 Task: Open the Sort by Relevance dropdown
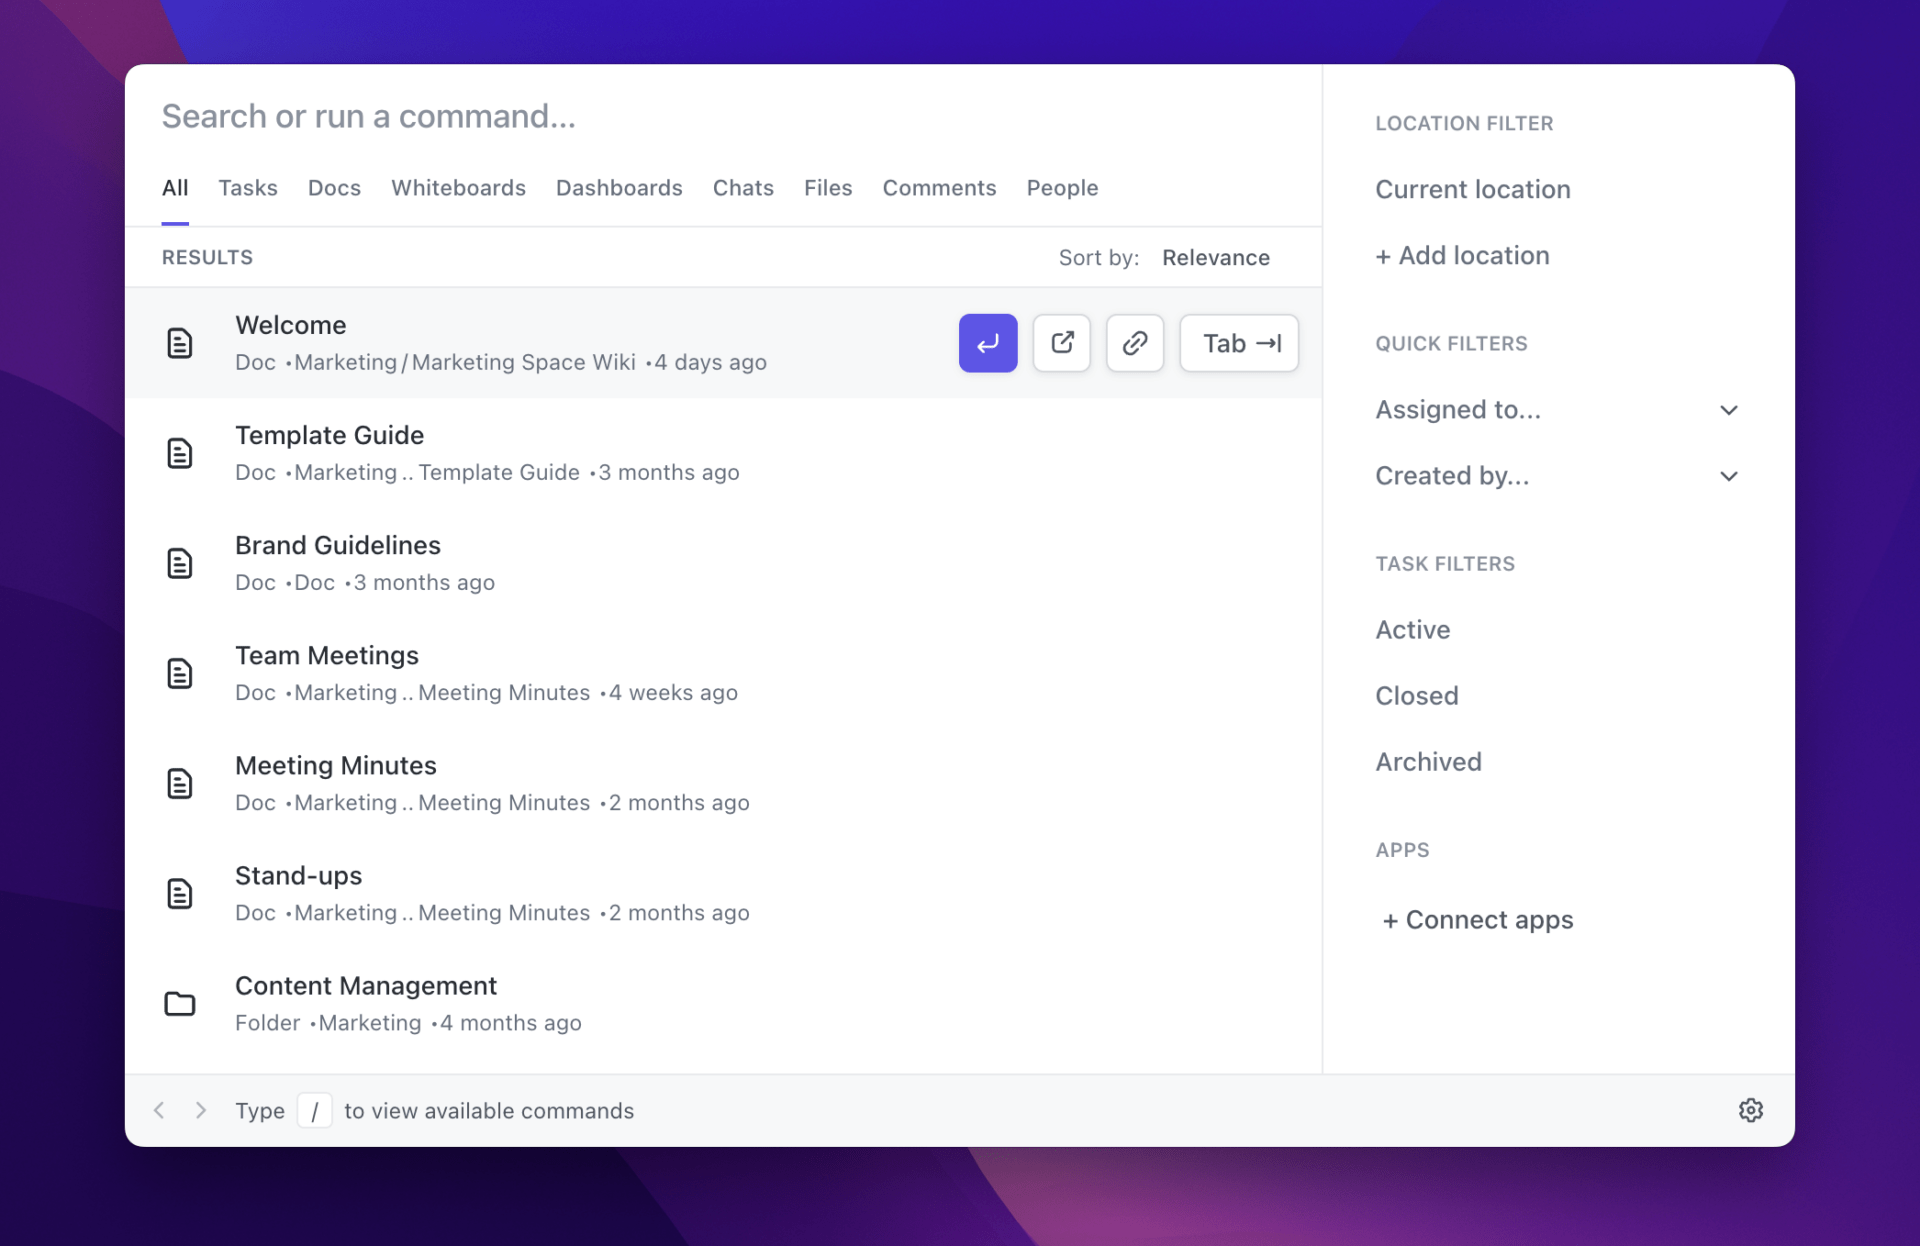[1215, 257]
